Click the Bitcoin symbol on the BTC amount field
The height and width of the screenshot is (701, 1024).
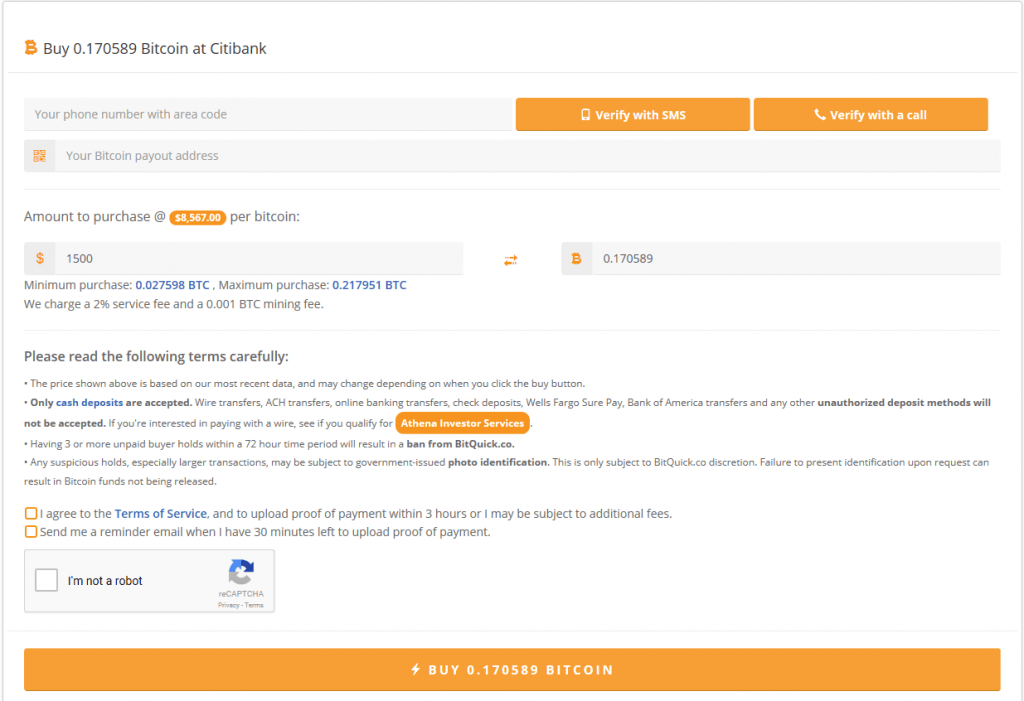[x=577, y=258]
